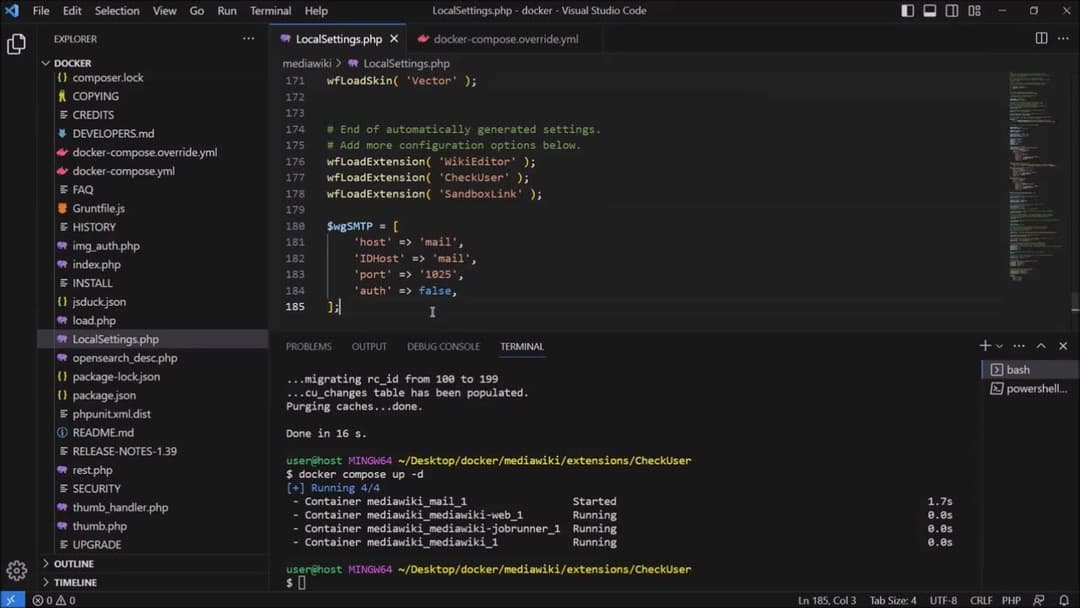Kill the terminal with the trash/close icon
1080x608 pixels.
1063,345
